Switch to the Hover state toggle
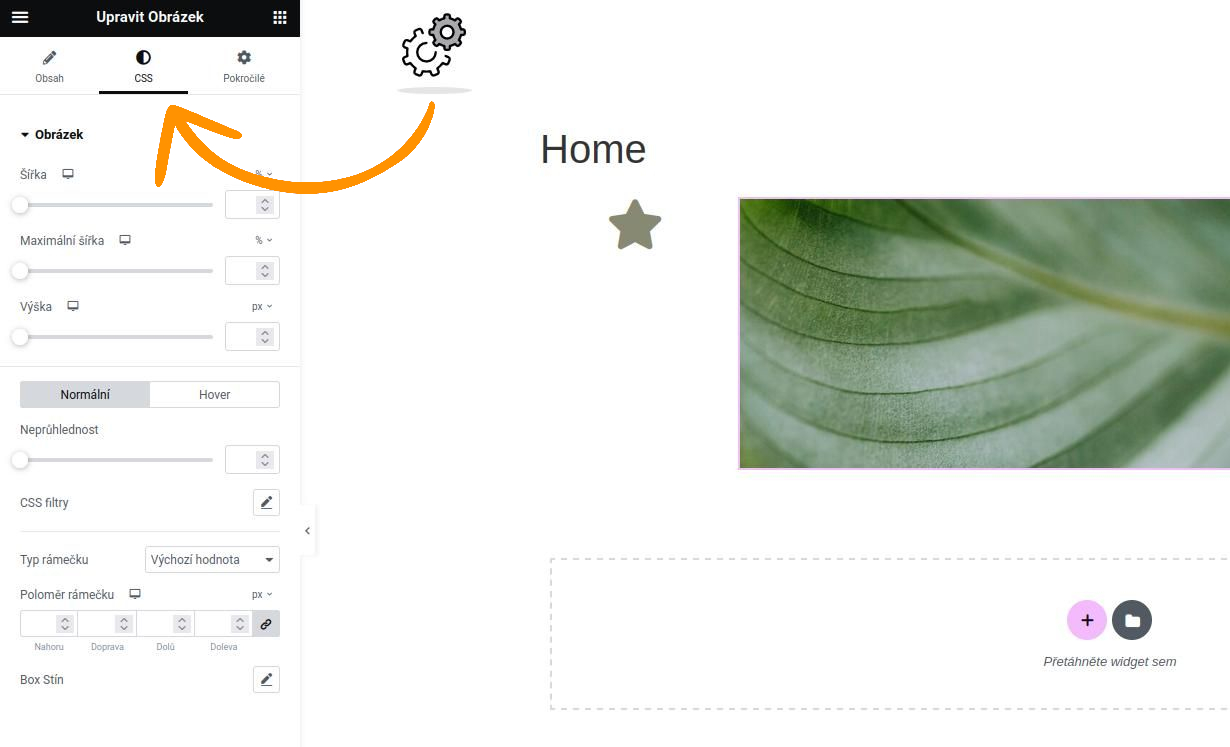Image resolution: width=1230 pixels, height=747 pixels. (215, 395)
